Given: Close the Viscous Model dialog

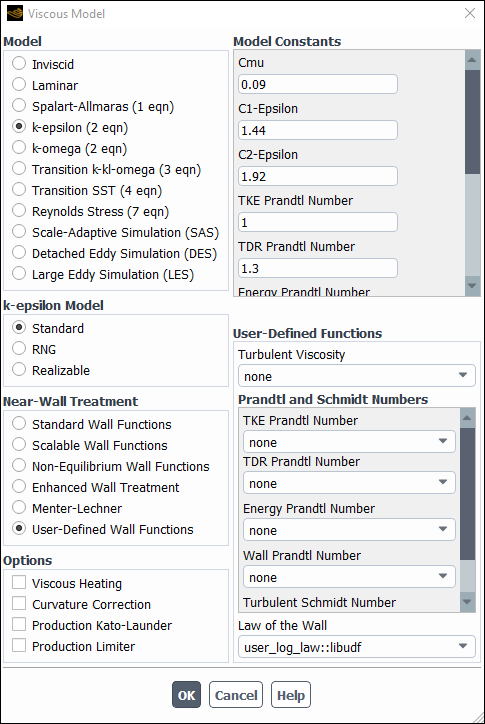Looking at the screenshot, I should click(x=470, y=13).
